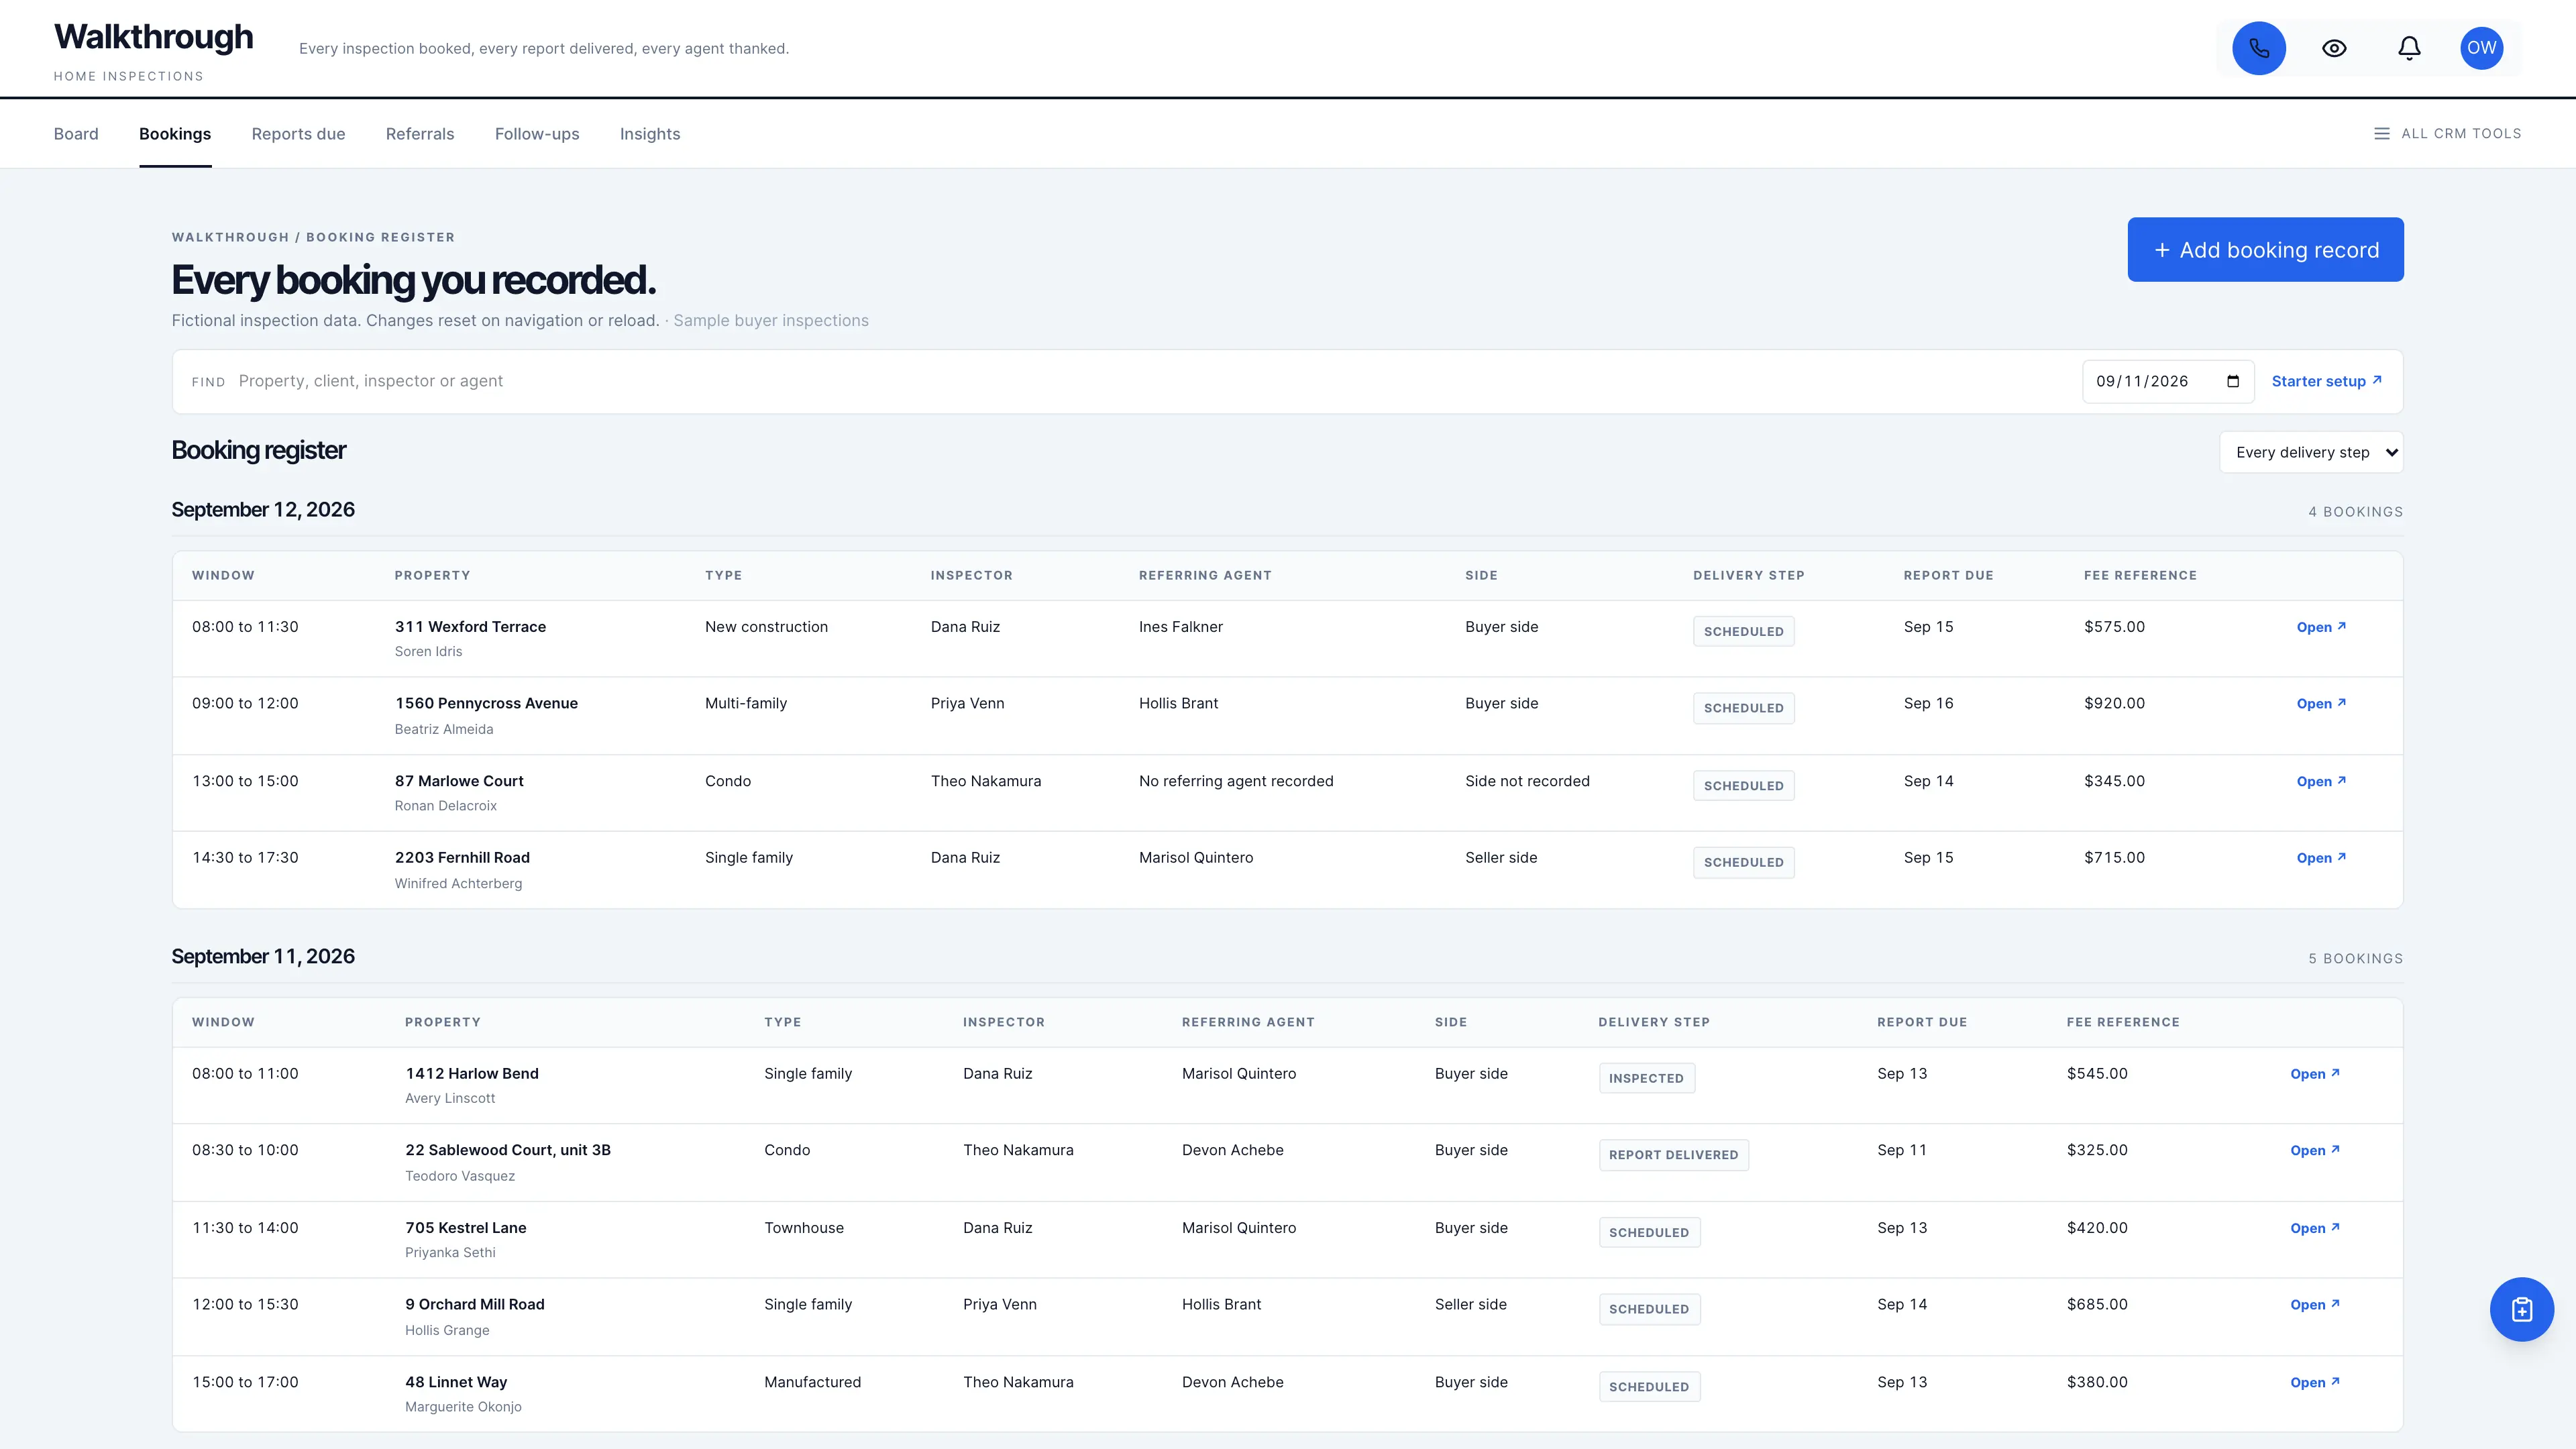Click the REPORT DELIVERED status badge

1673,1155
